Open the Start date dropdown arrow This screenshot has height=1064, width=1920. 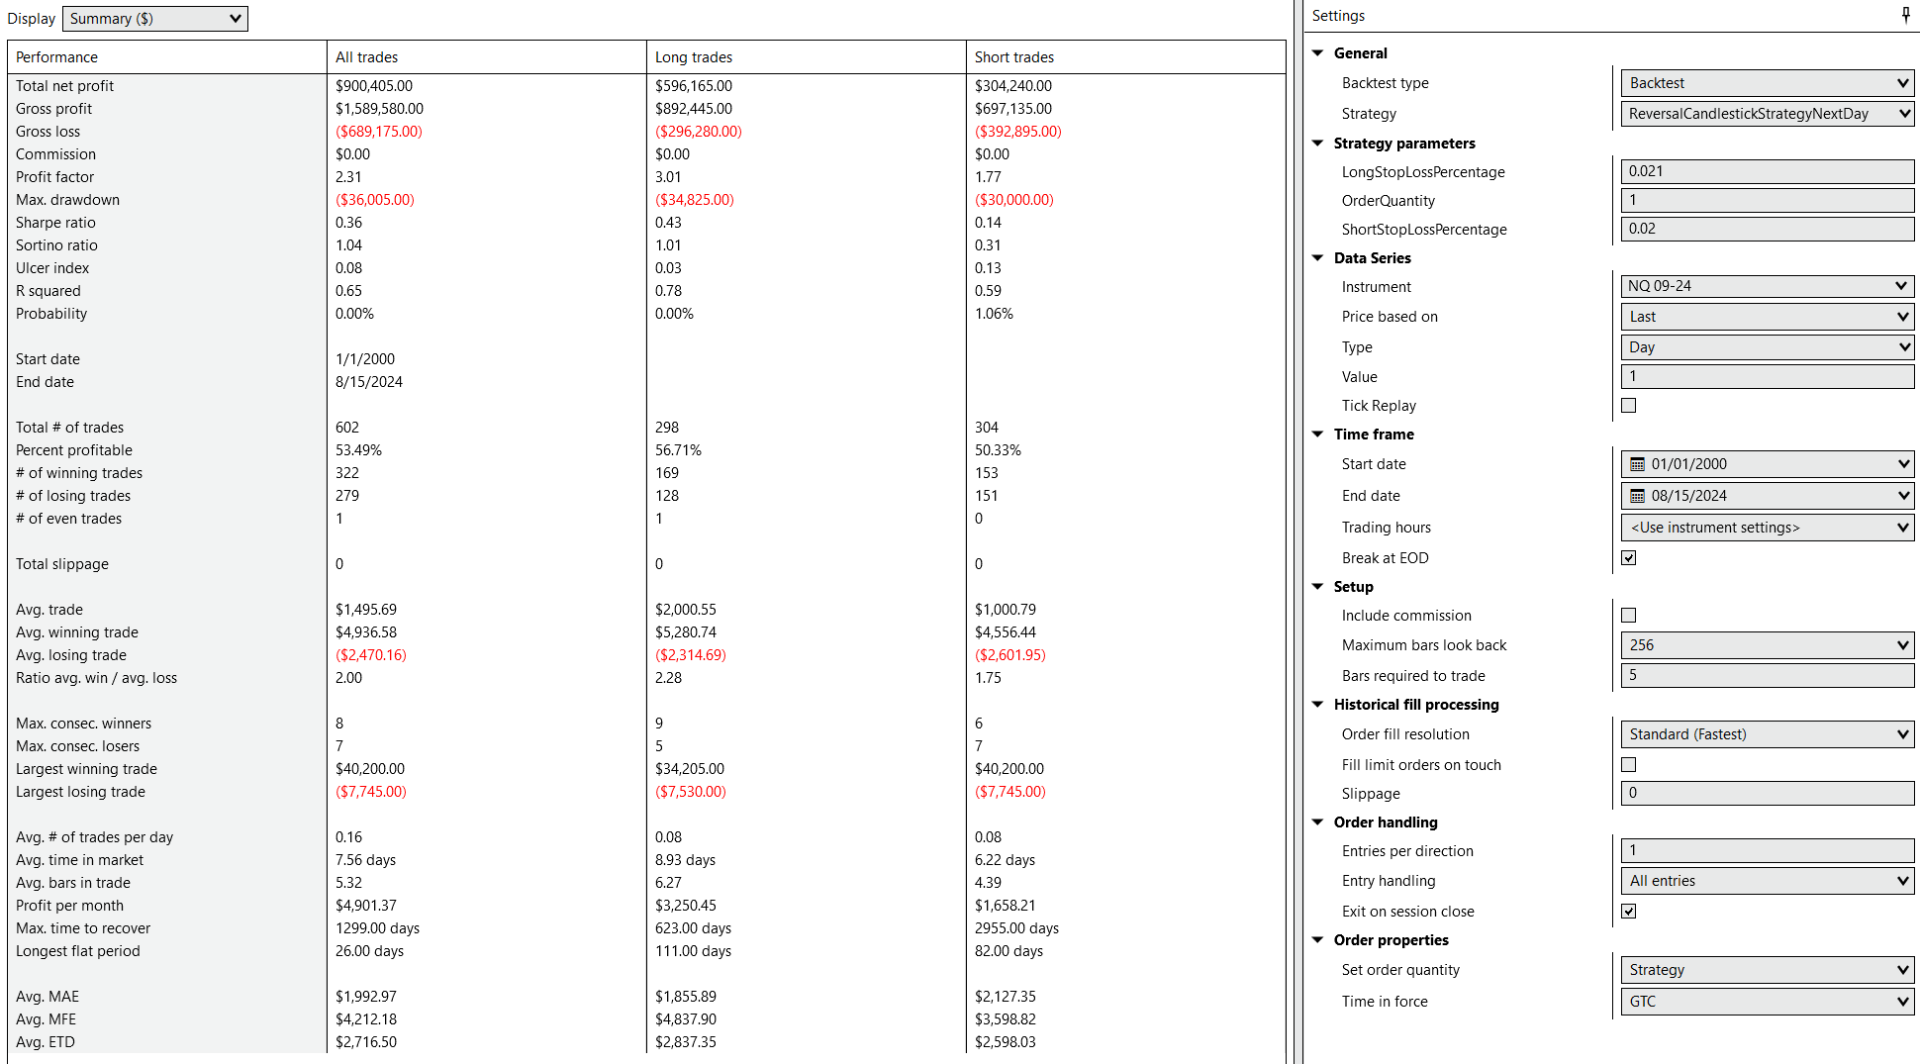coord(1902,464)
